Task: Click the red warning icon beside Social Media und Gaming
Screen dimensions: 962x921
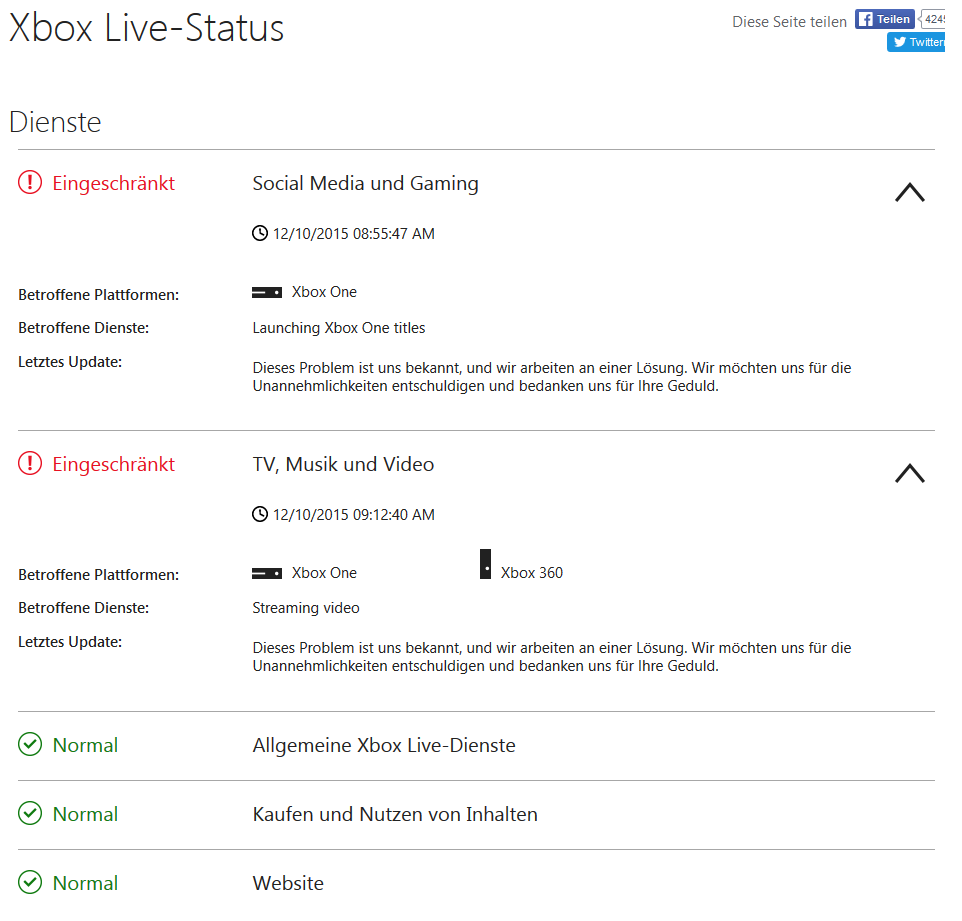Action: tap(30, 183)
